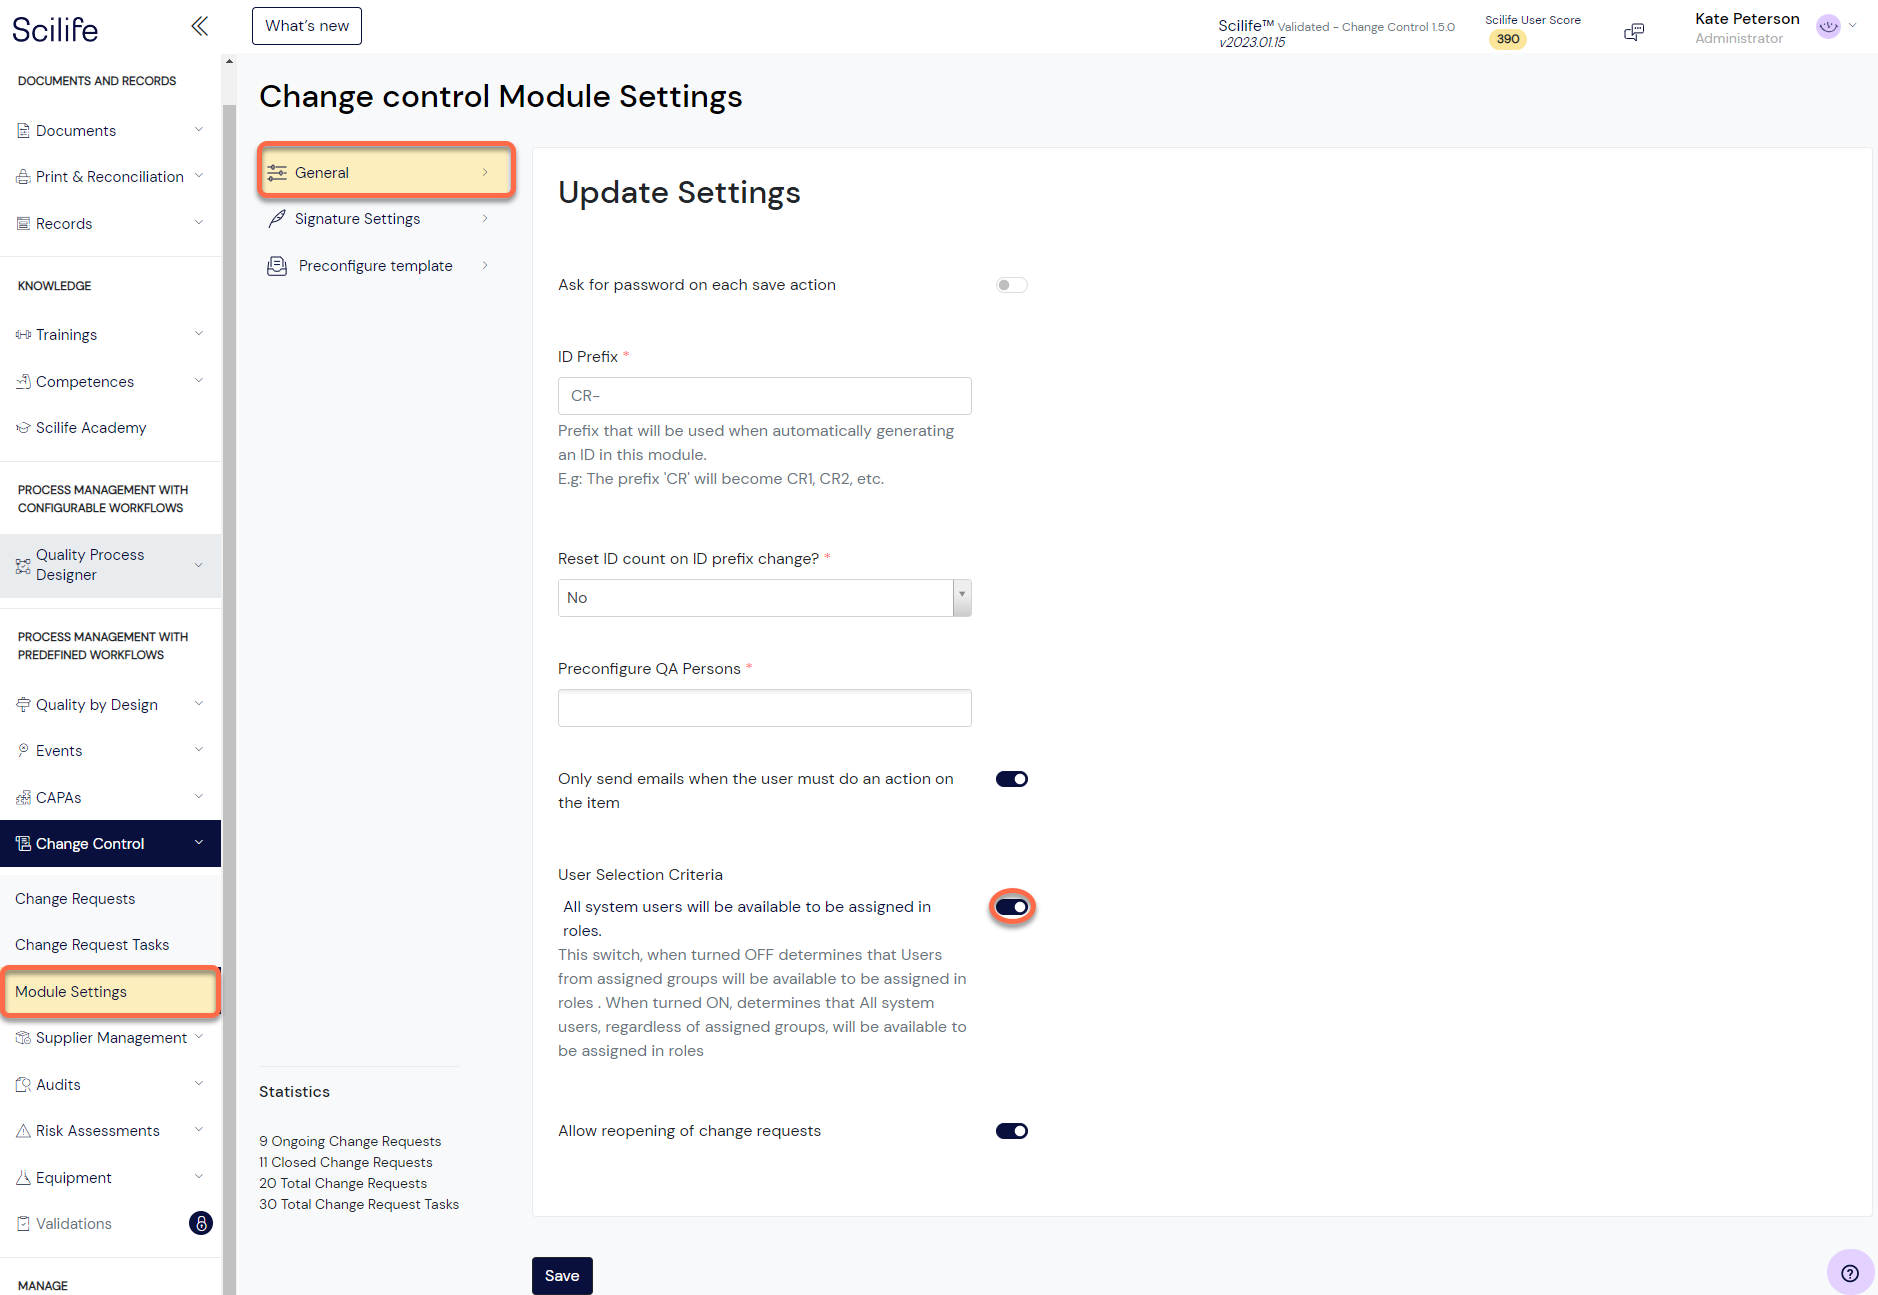Open Reset ID count dropdown

click(x=764, y=598)
